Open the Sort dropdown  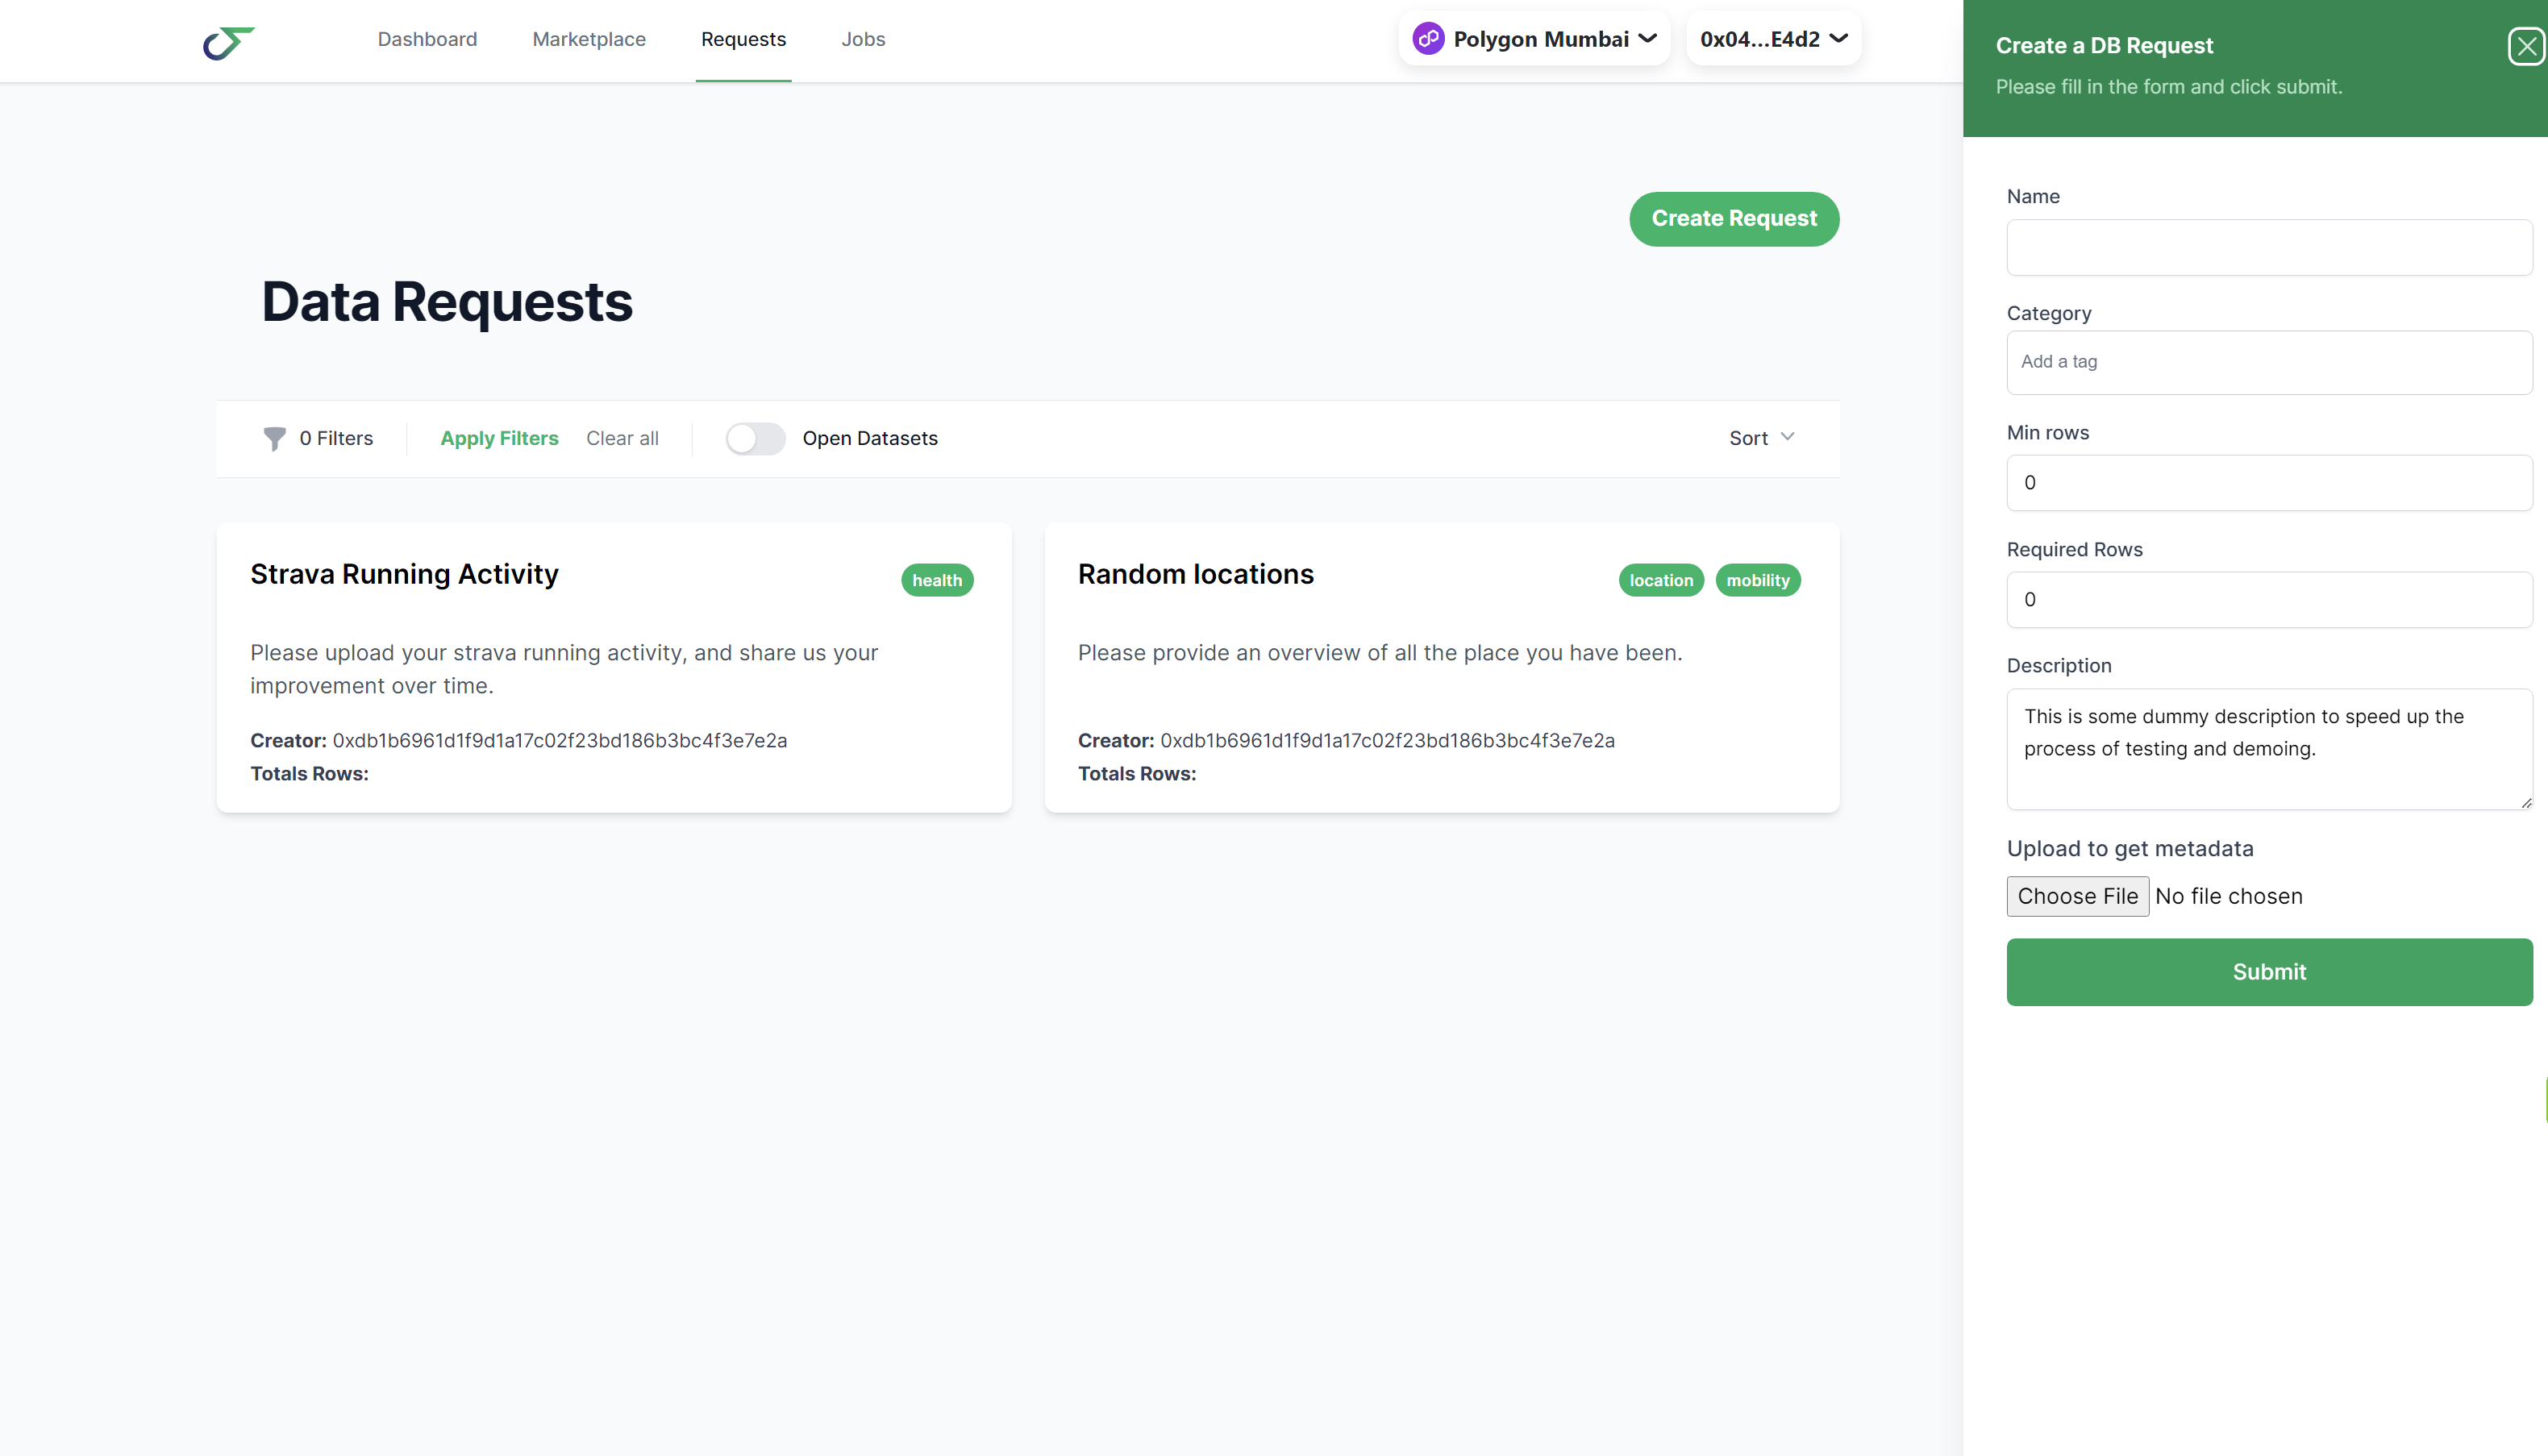[x=1761, y=438]
